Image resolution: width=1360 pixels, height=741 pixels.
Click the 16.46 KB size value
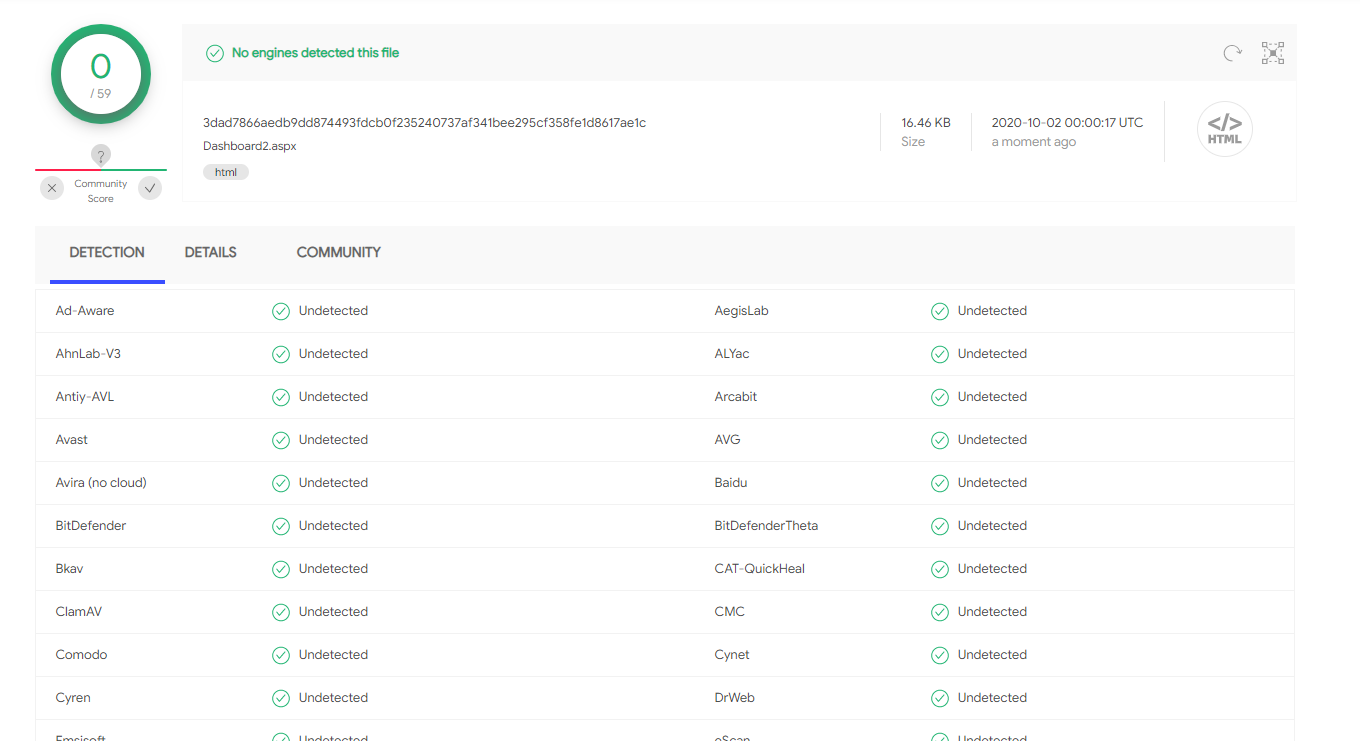pyautogui.click(x=926, y=123)
